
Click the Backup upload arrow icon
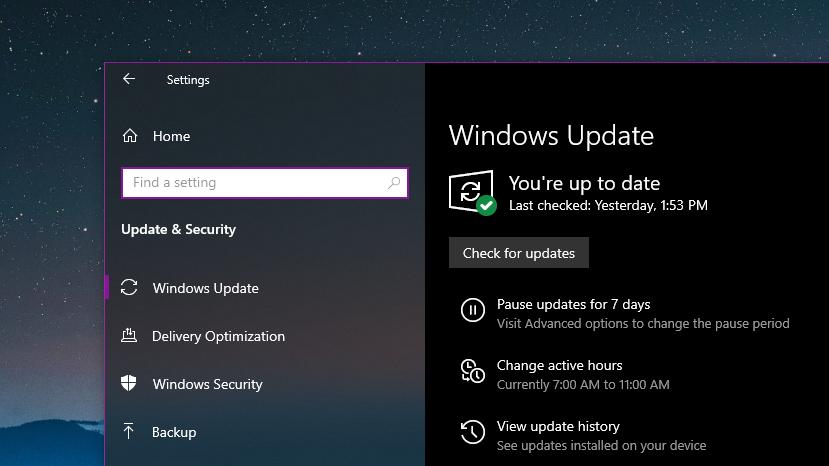point(128,431)
